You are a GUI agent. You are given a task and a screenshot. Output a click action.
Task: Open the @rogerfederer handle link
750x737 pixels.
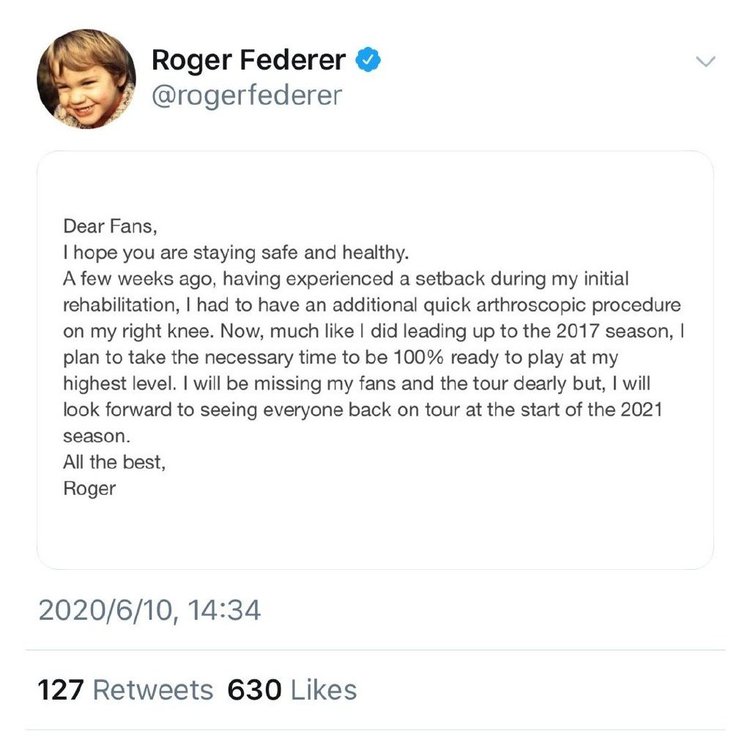pyautogui.click(x=246, y=95)
